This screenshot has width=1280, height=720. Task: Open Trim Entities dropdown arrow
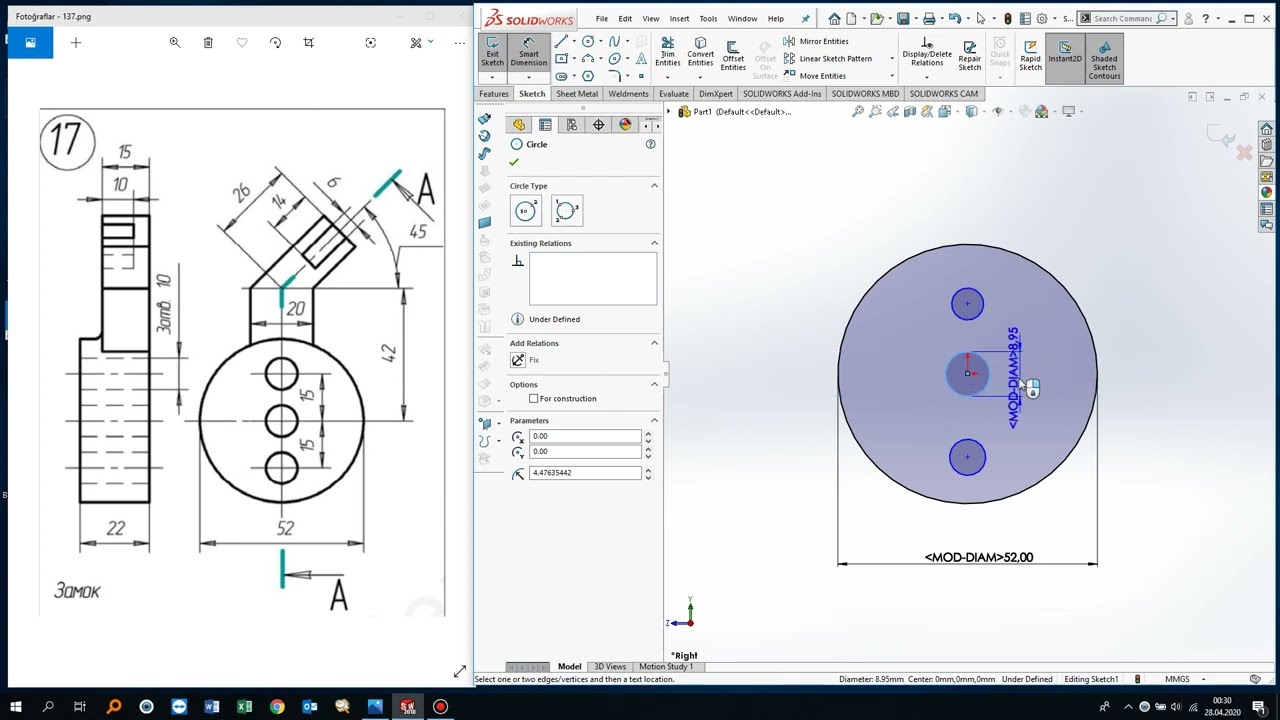tap(667, 75)
